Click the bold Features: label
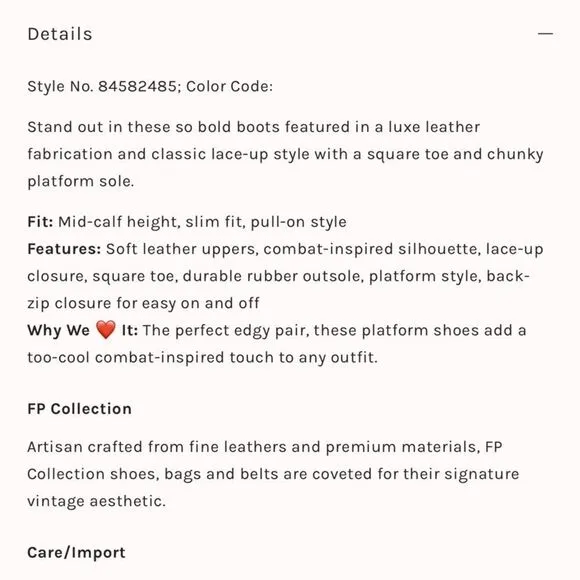The width and height of the screenshot is (580, 580). (64, 249)
